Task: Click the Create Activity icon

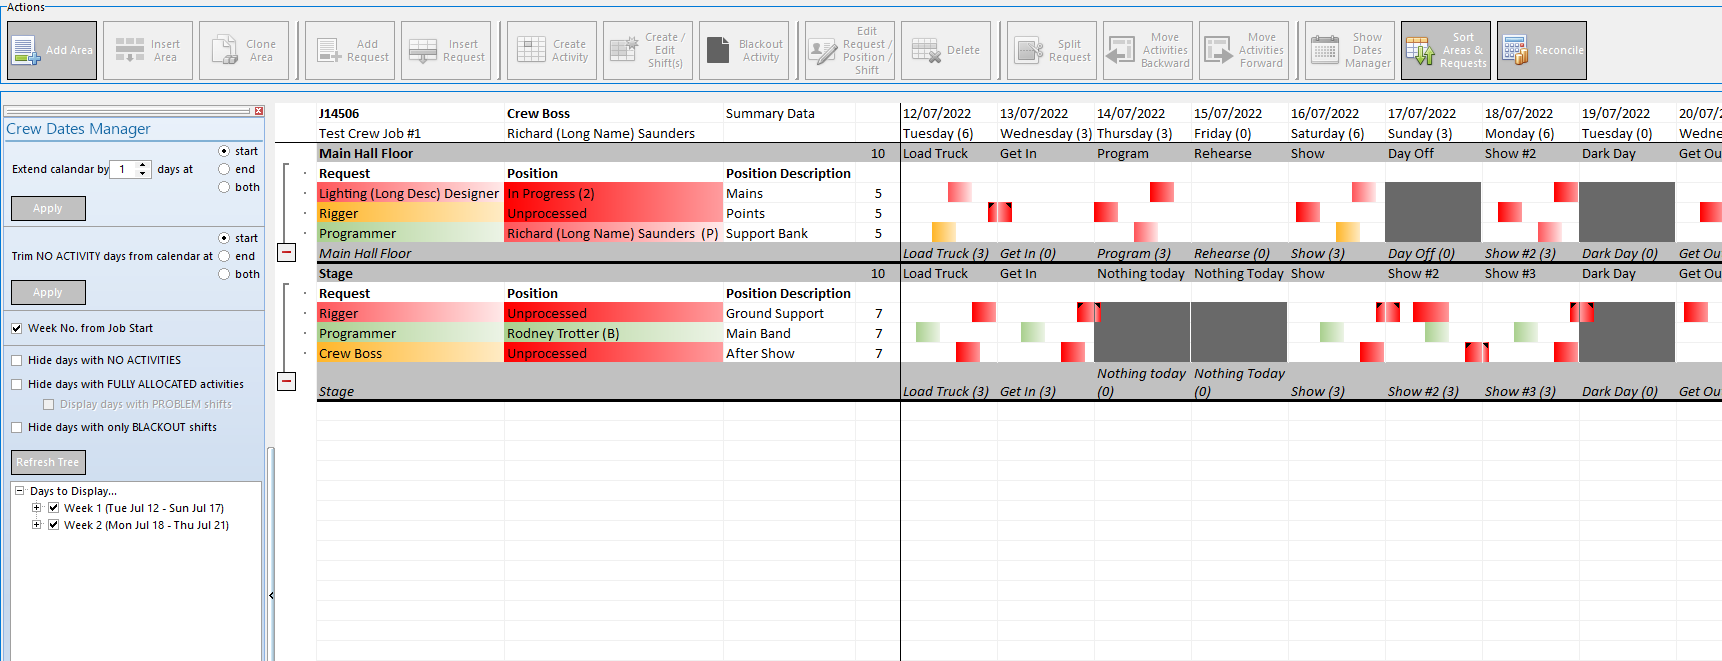Action: pyautogui.click(x=552, y=50)
